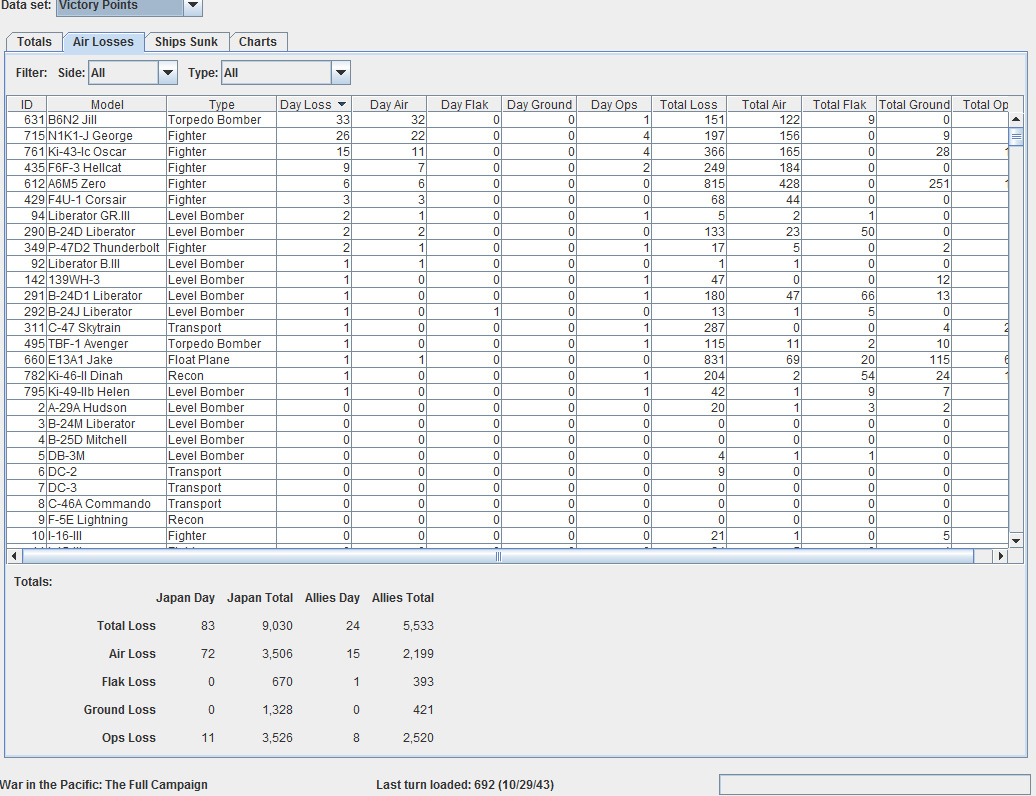
Task: Open the Ships Sunk tab
Action: pyautogui.click(x=186, y=42)
